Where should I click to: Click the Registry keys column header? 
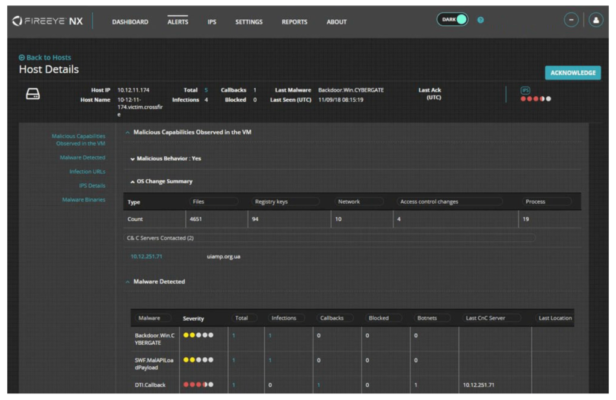(x=285, y=202)
